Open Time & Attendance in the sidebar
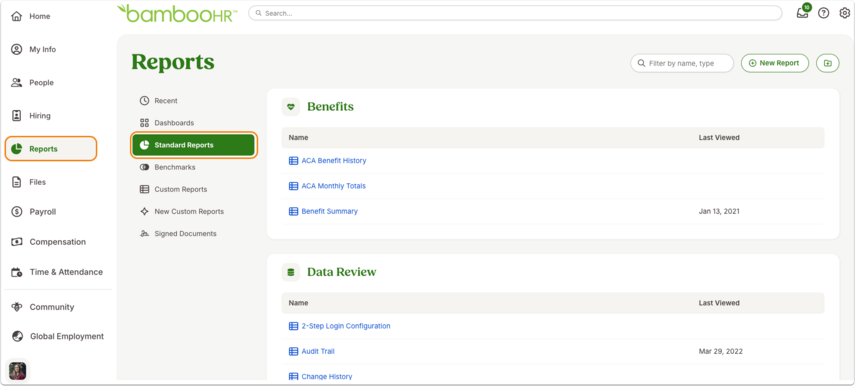Viewport: 855px width, 386px height. point(66,272)
